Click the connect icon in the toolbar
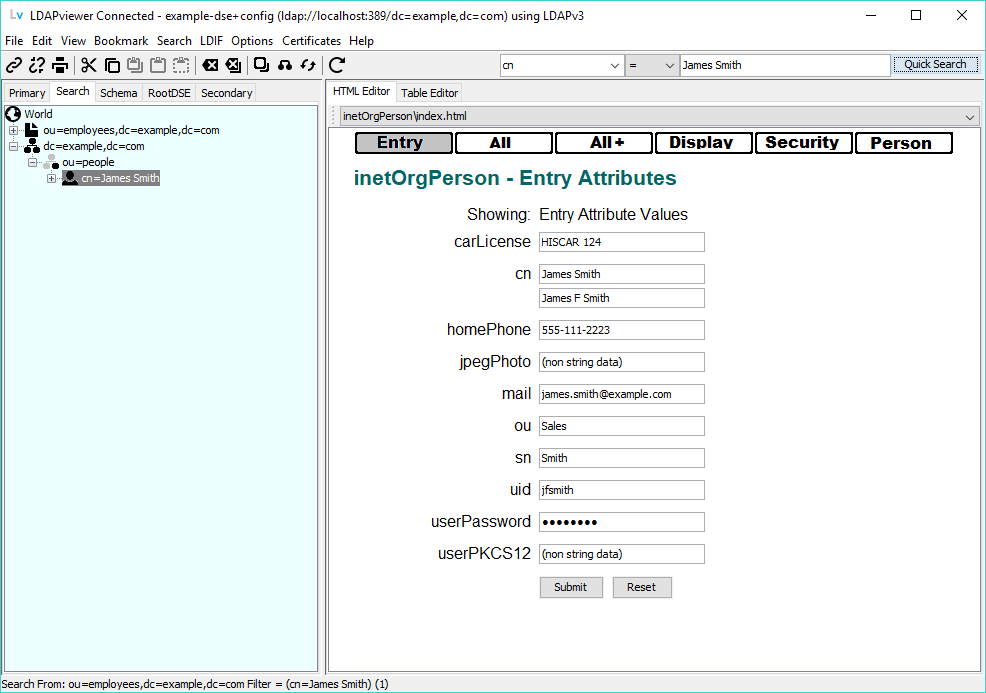This screenshot has width=986, height=693. point(13,65)
